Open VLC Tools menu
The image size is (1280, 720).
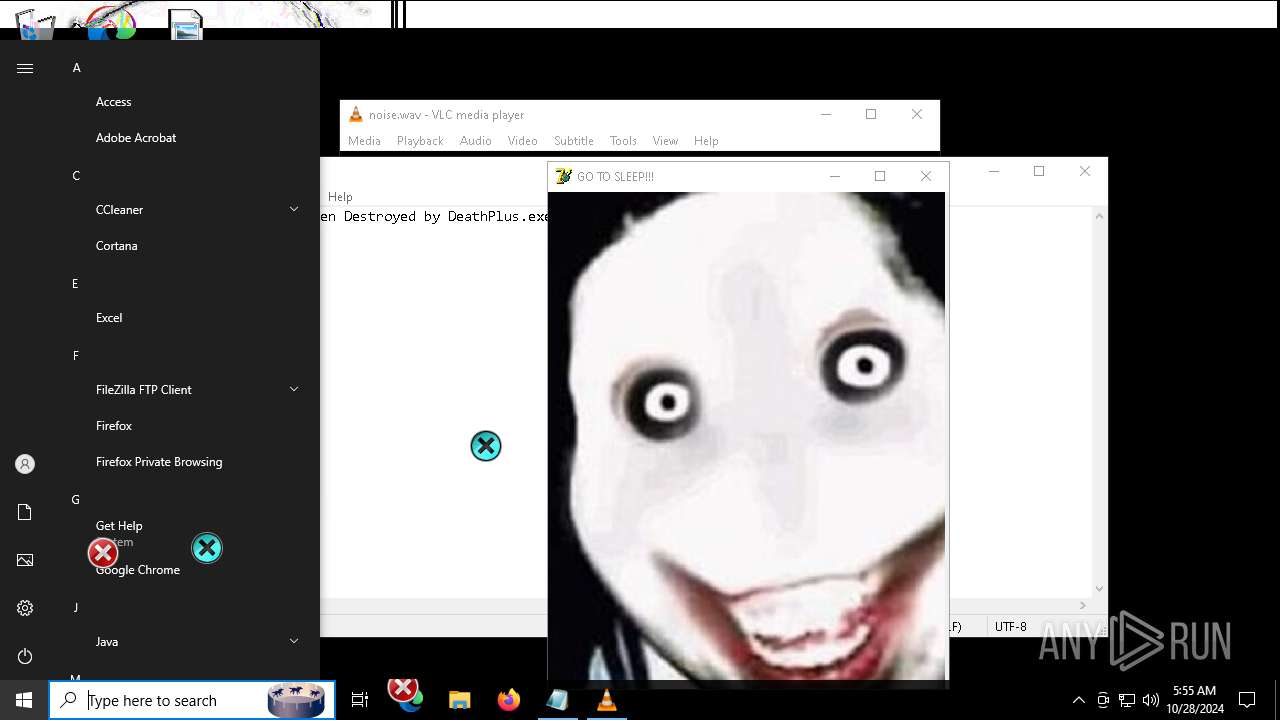click(623, 141)
